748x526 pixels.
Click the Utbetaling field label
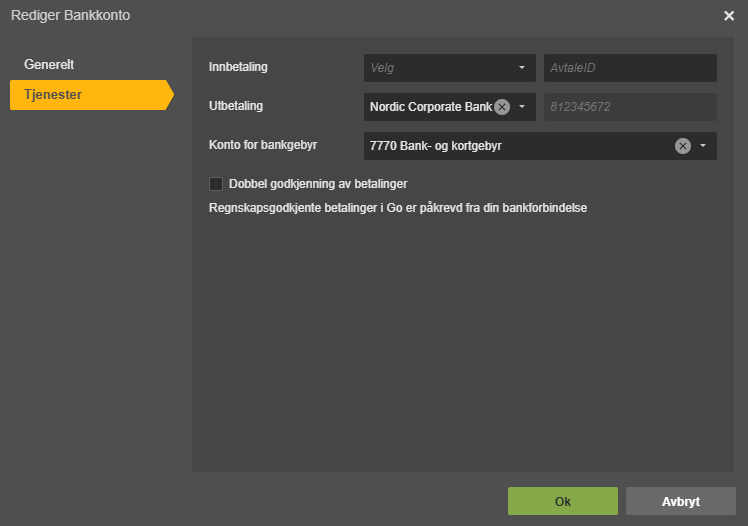[x=236, y=106]
